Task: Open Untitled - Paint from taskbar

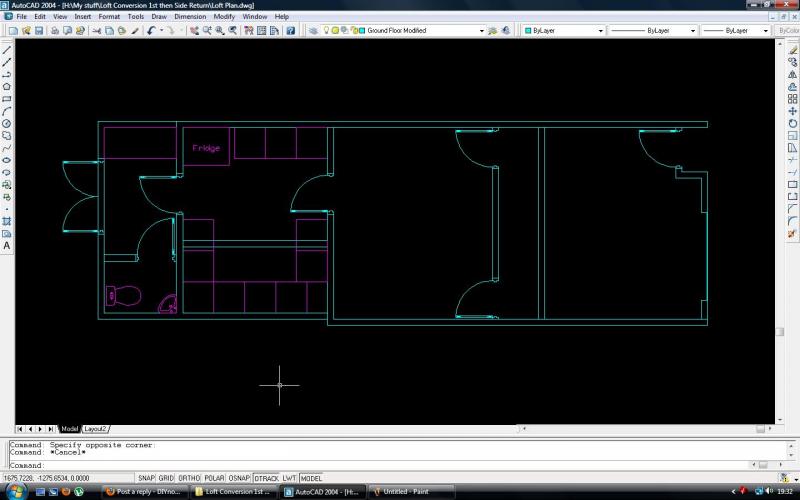Action: 406,492
